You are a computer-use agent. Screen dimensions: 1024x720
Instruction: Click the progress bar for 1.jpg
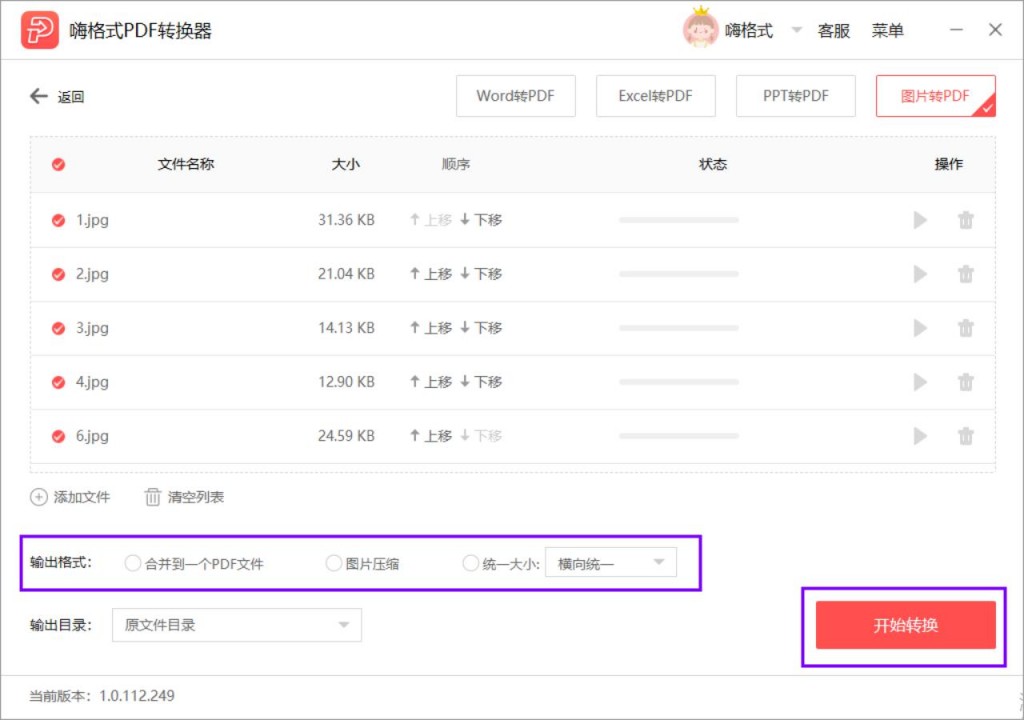679,220
